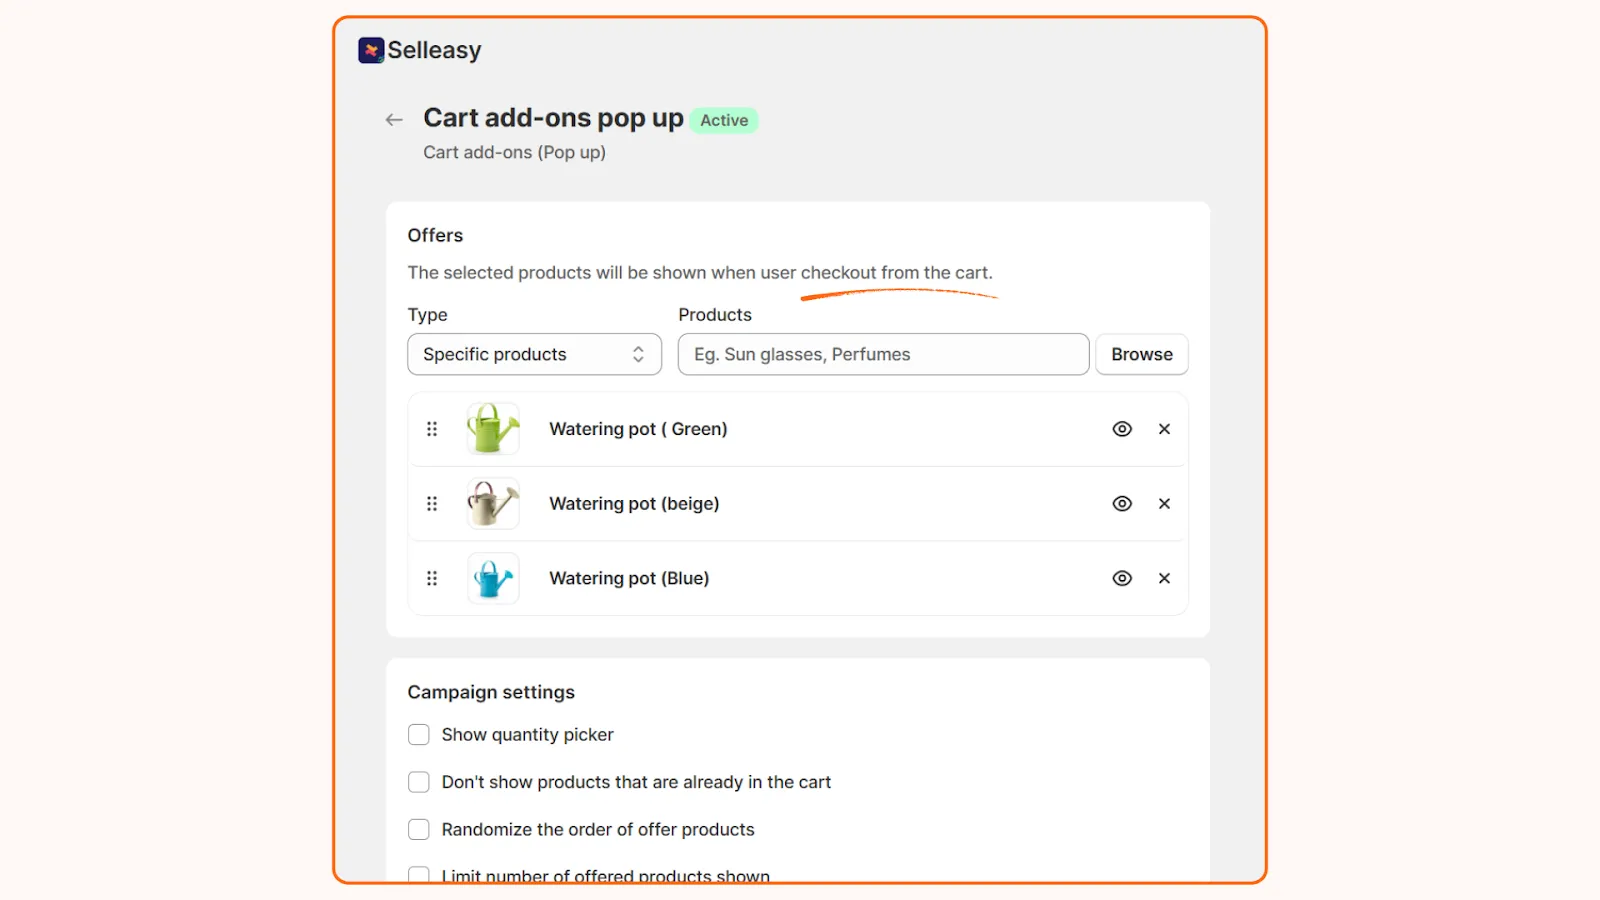This screenshot has width=1600, height=900.
Task: Preview Watering pot (beige) with the eye icon
Action: [1122, 503]
